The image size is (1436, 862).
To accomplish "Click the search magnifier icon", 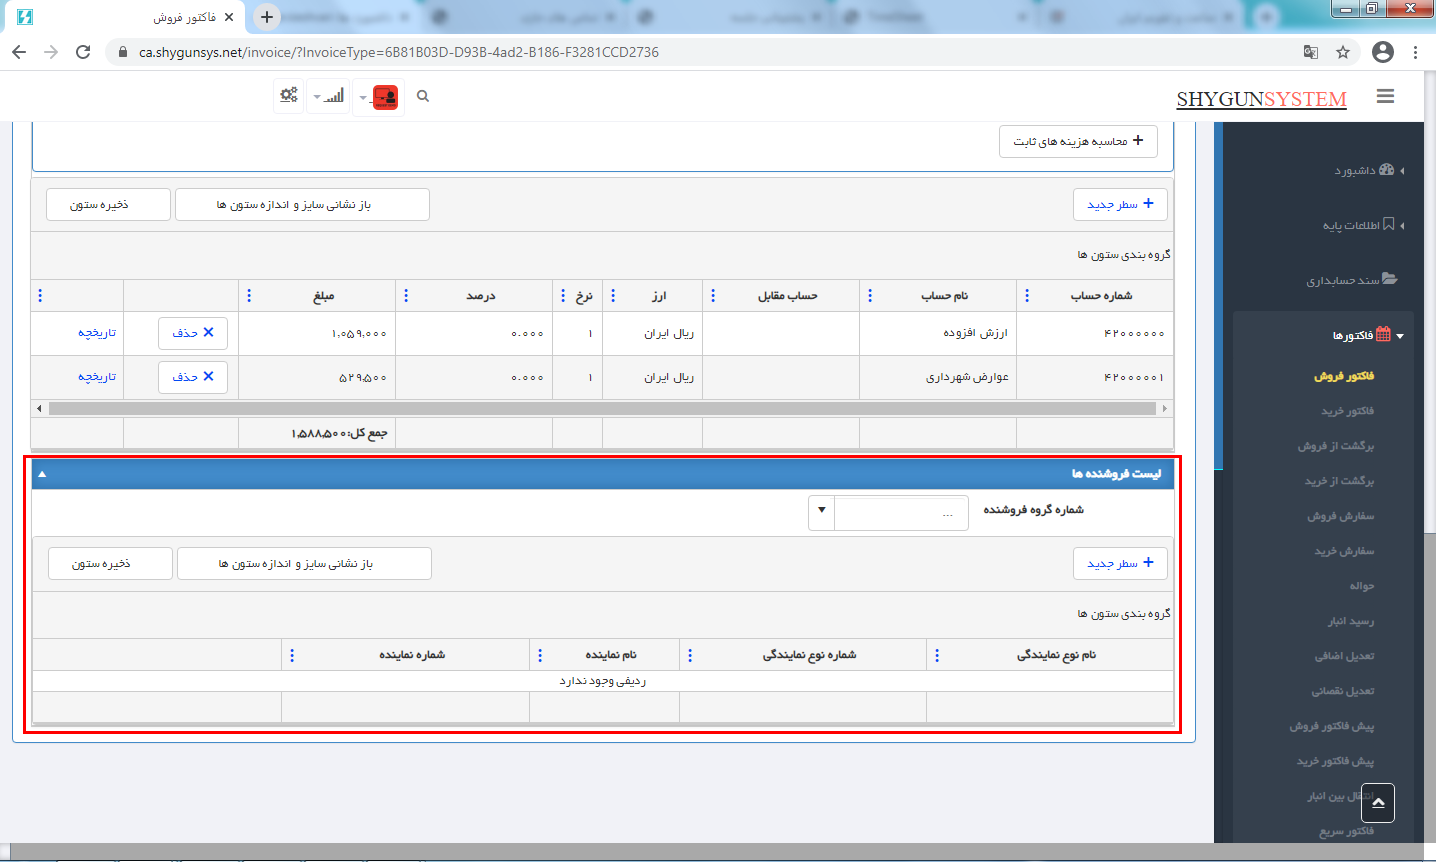I will (x=423, y=96).
